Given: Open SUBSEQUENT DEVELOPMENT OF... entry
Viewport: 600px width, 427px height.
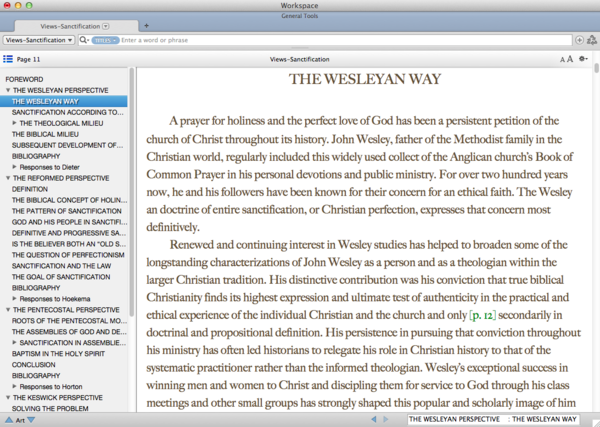Looking at the screenshot, I should [67, 145].
